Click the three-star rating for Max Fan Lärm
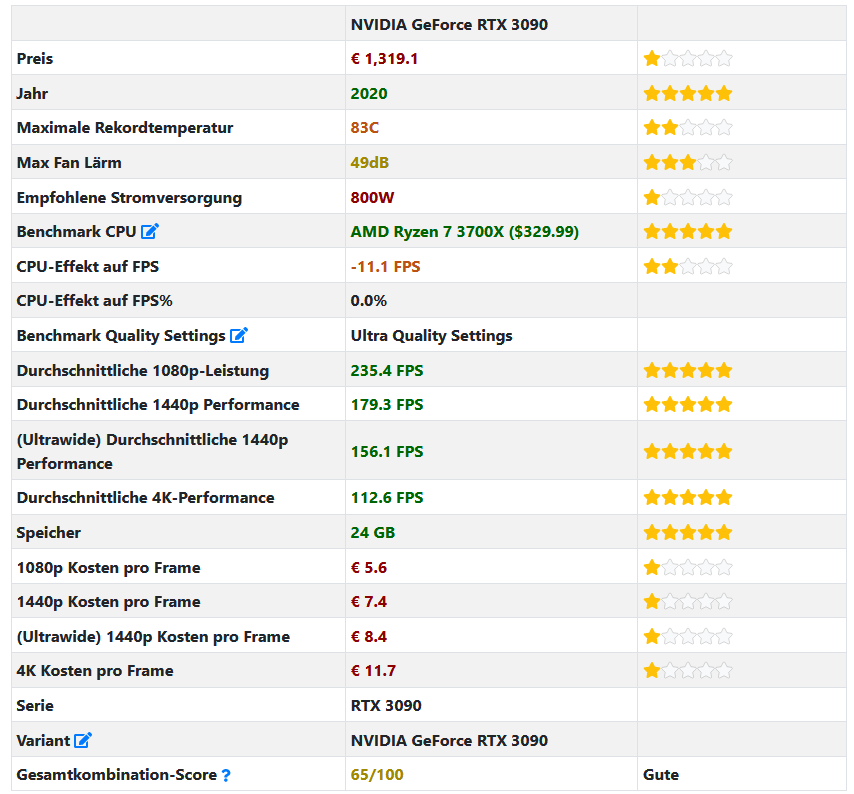854x794 pixels. pyautogui.click(x=688, y=162)
